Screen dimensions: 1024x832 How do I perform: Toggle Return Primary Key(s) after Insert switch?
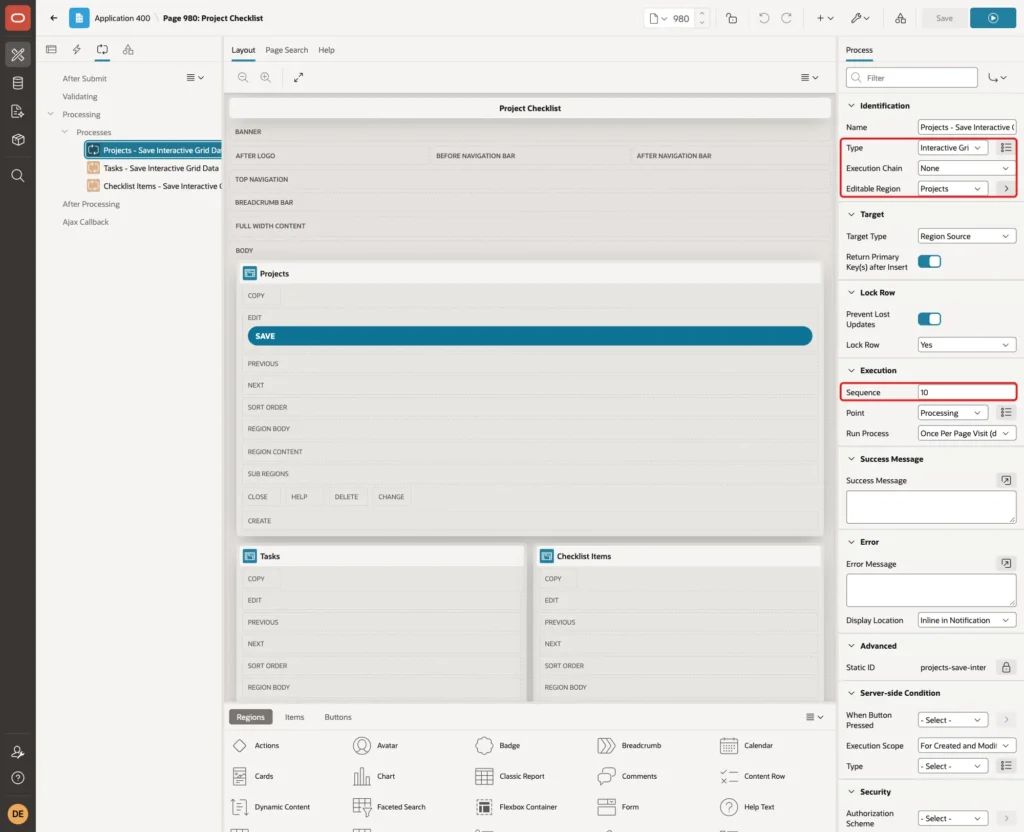coord(929,261)
